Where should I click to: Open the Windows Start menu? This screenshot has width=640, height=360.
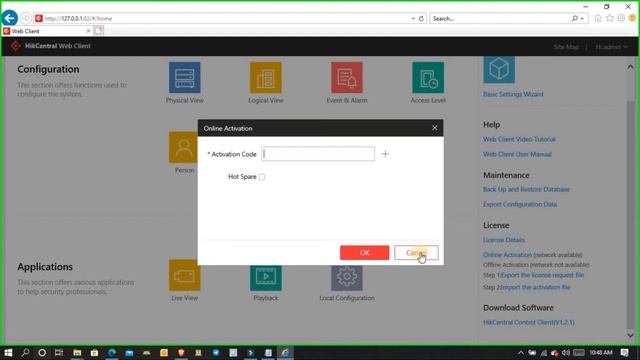(x=8, y=353)
